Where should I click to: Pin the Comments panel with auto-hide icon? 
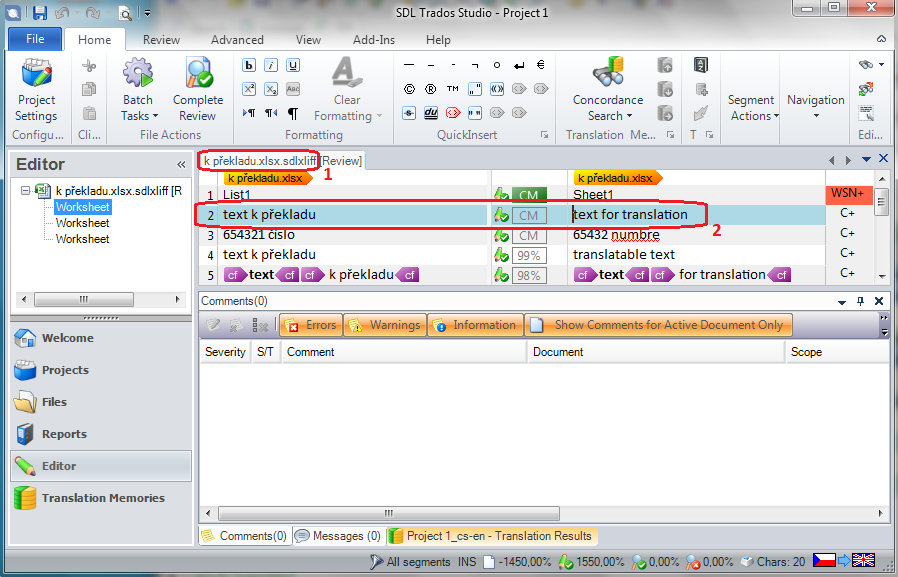click(860, 301)
